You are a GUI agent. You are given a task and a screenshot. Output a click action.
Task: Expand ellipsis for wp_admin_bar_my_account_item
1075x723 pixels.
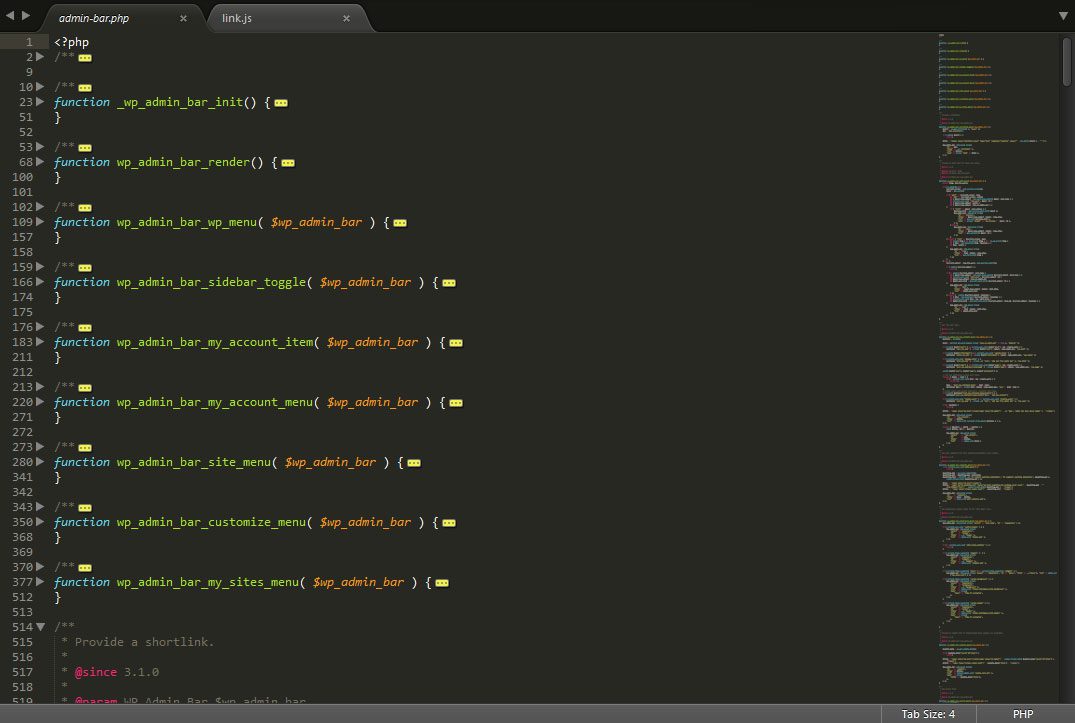click(455, 342)
